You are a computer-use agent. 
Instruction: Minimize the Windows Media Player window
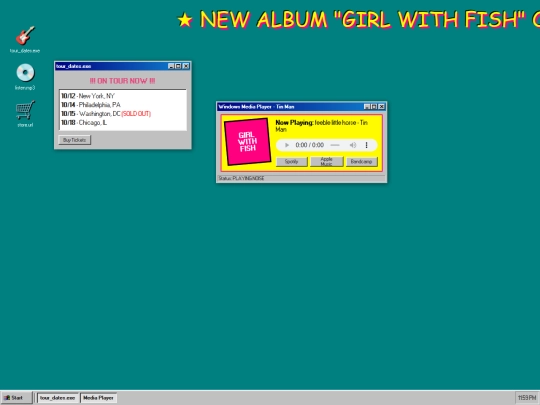click(367, 107)
